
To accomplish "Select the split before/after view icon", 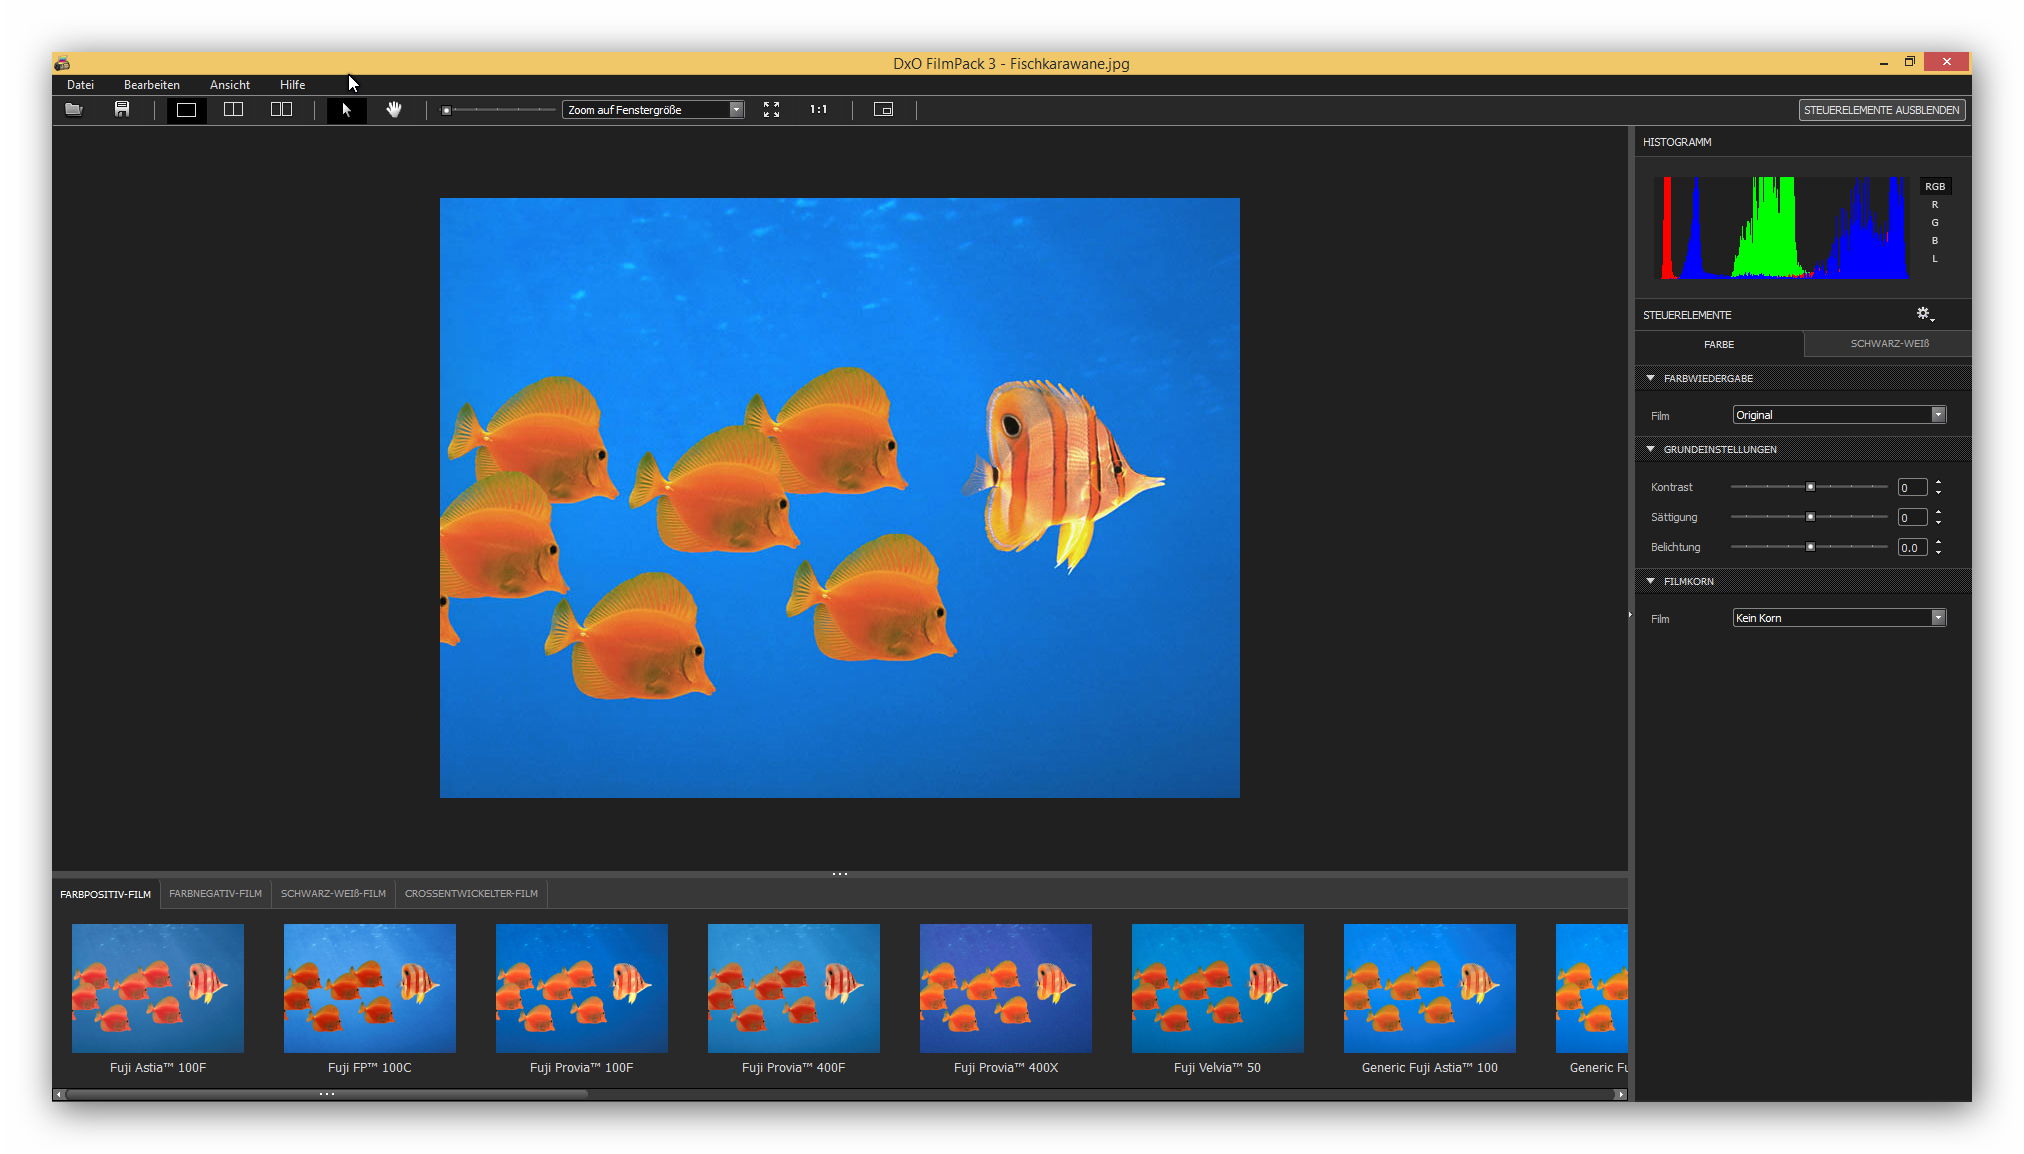I will pyautogui.click(x=233, y=110).
